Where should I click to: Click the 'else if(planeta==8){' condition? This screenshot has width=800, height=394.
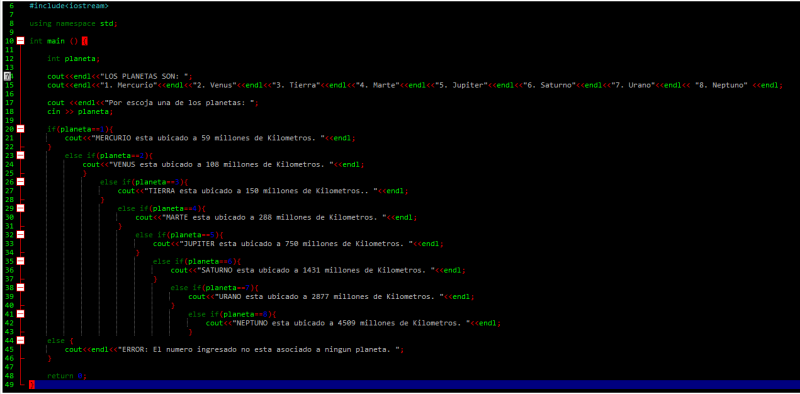[x=232, y=314]
